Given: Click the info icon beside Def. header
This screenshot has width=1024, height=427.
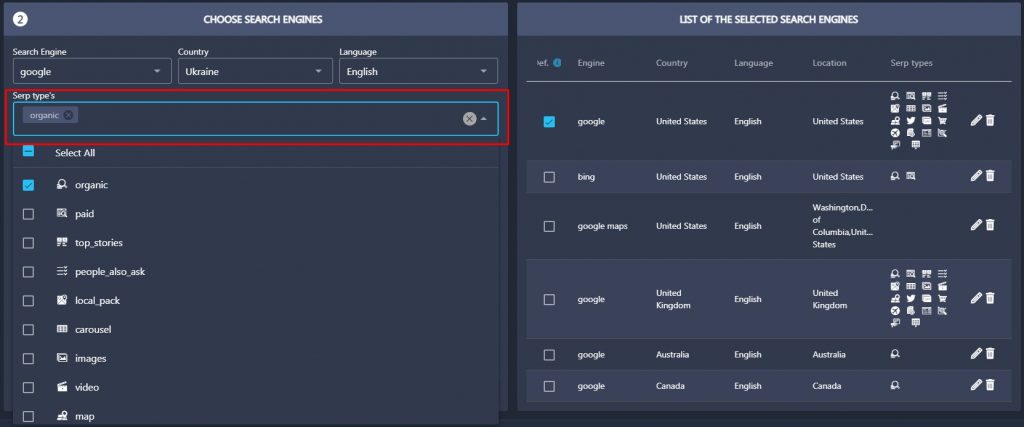Looking at the screenshot, I should pos(557,63).
